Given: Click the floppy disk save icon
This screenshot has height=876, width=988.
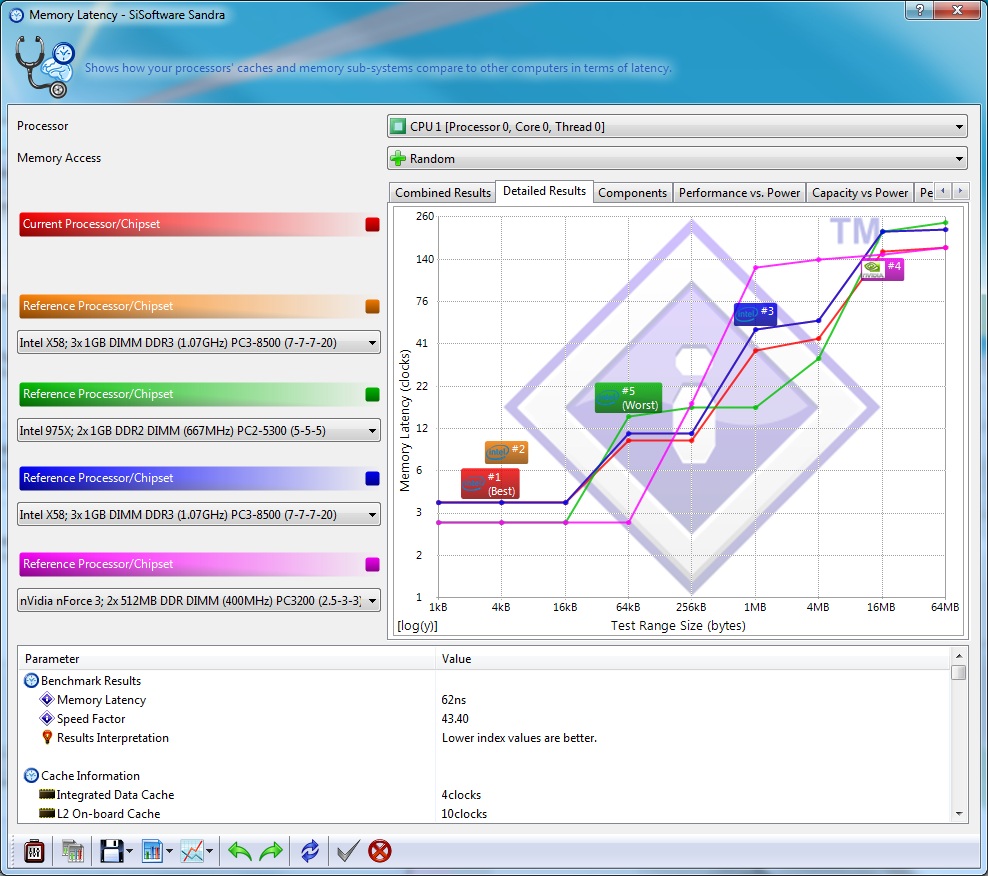Looking at the screenshot, I should pos(112,851).
